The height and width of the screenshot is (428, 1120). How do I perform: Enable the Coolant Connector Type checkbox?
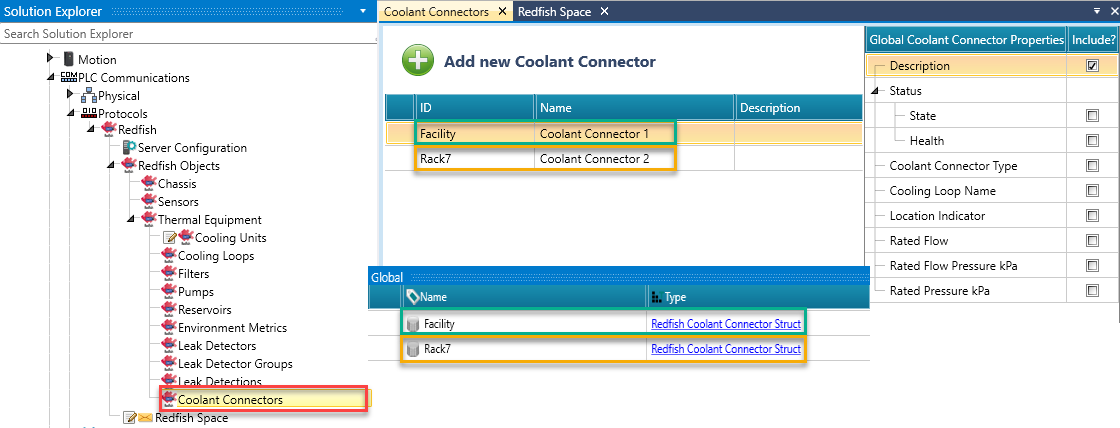click(1092, 166)
